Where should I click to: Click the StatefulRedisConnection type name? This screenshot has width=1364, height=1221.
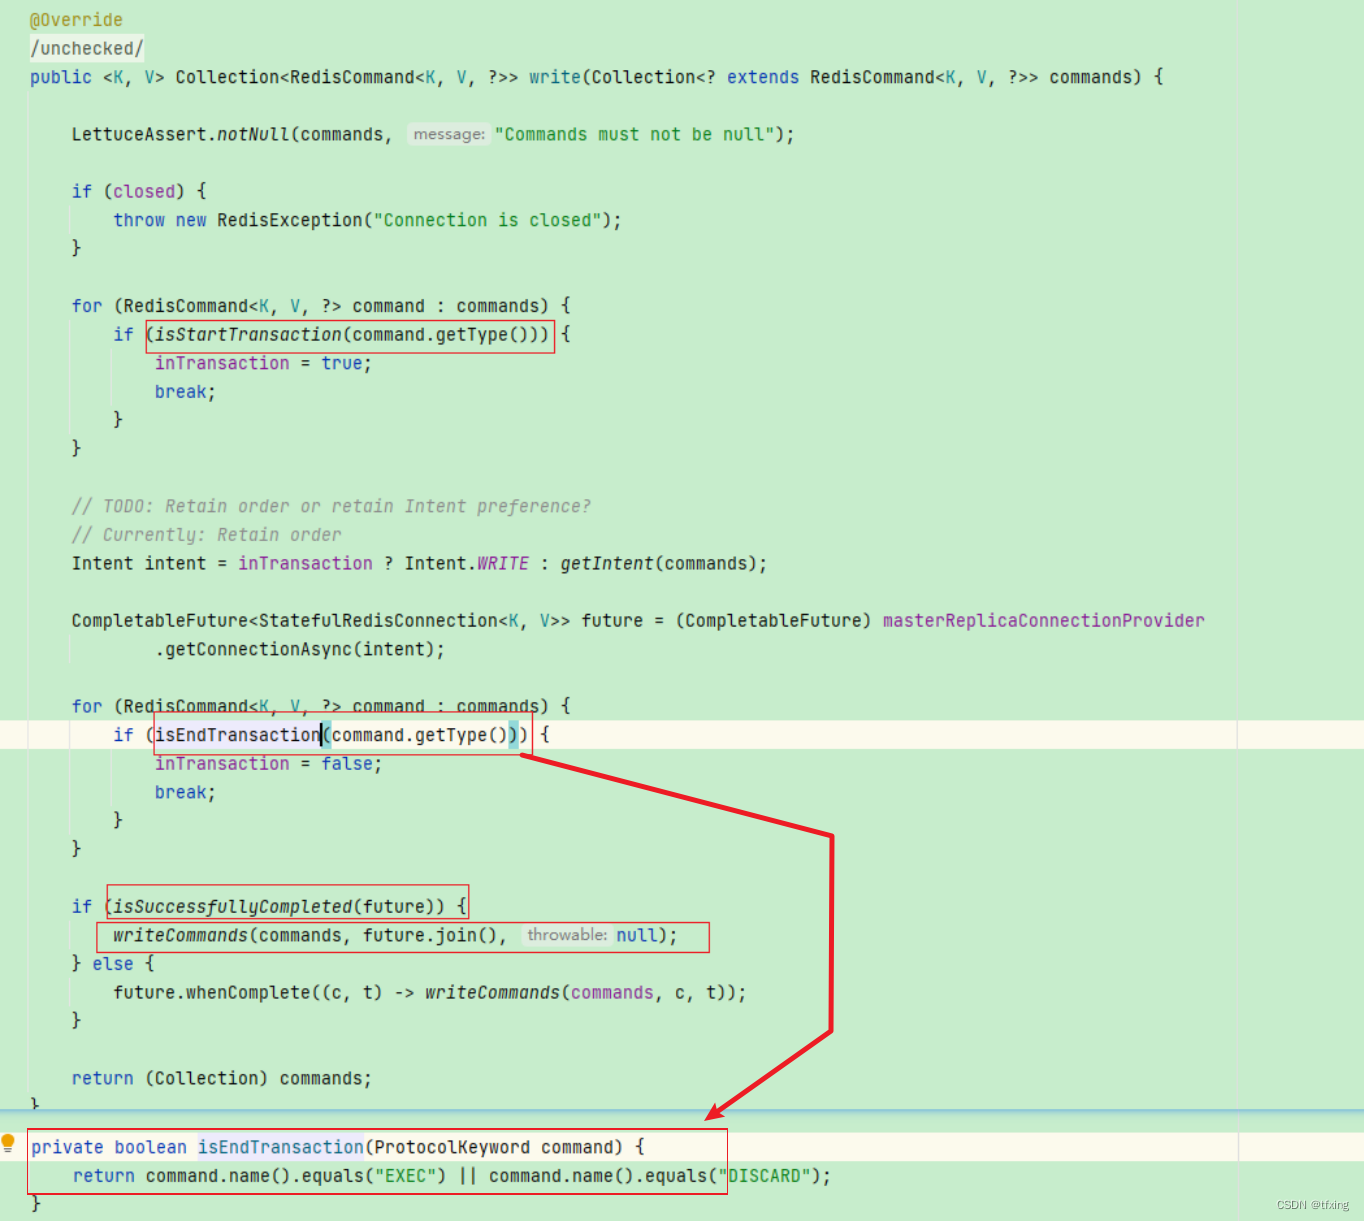coord(378,620)
